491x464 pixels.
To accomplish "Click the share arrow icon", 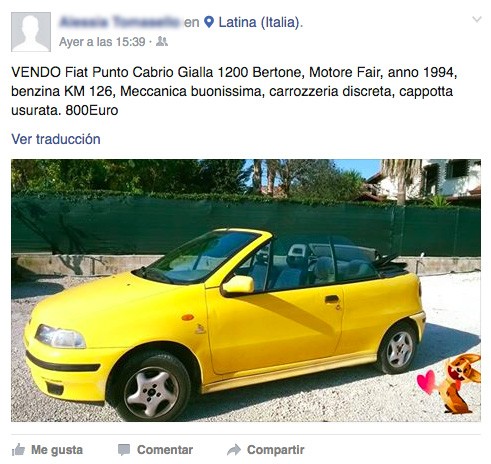I will pos(234,450).
